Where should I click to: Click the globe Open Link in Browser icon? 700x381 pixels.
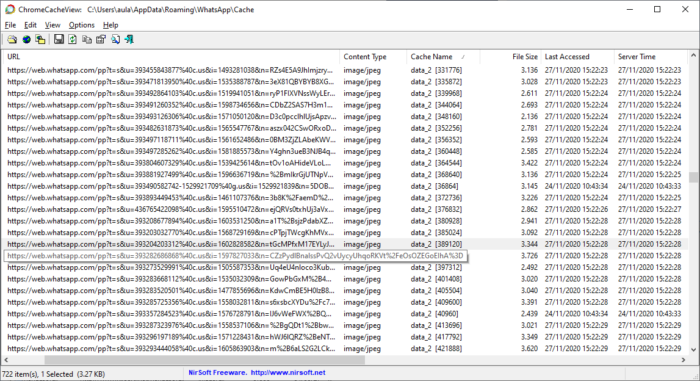(27, 40)
